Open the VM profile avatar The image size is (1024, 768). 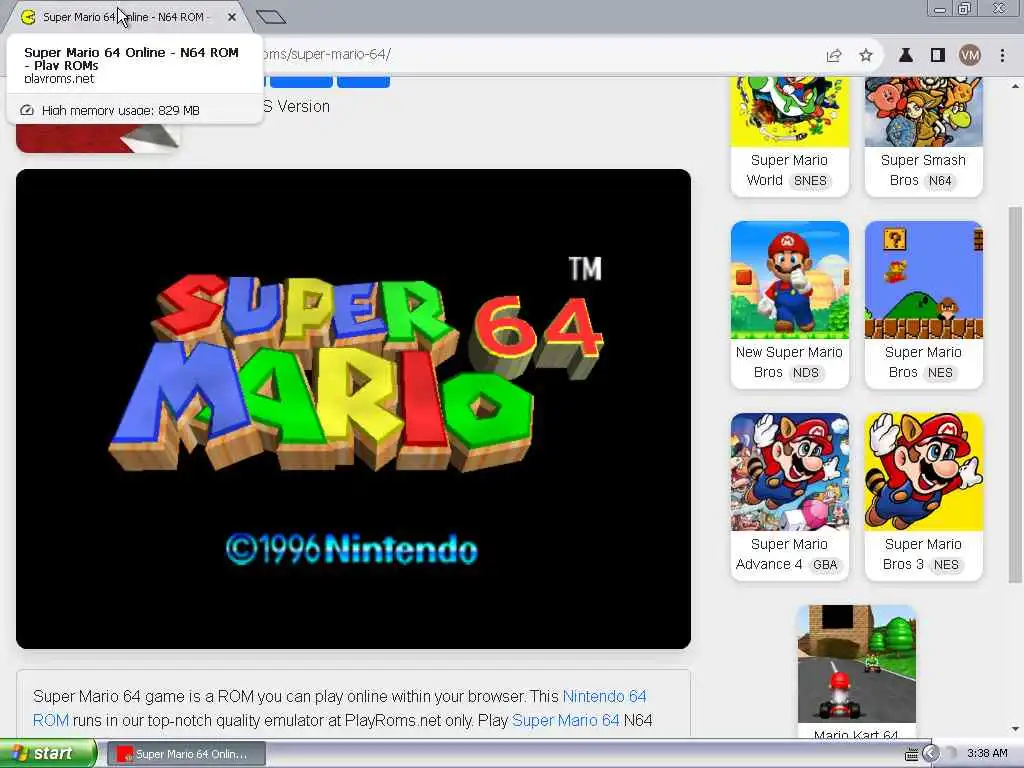pyautogui.click(x=970, y=56)
